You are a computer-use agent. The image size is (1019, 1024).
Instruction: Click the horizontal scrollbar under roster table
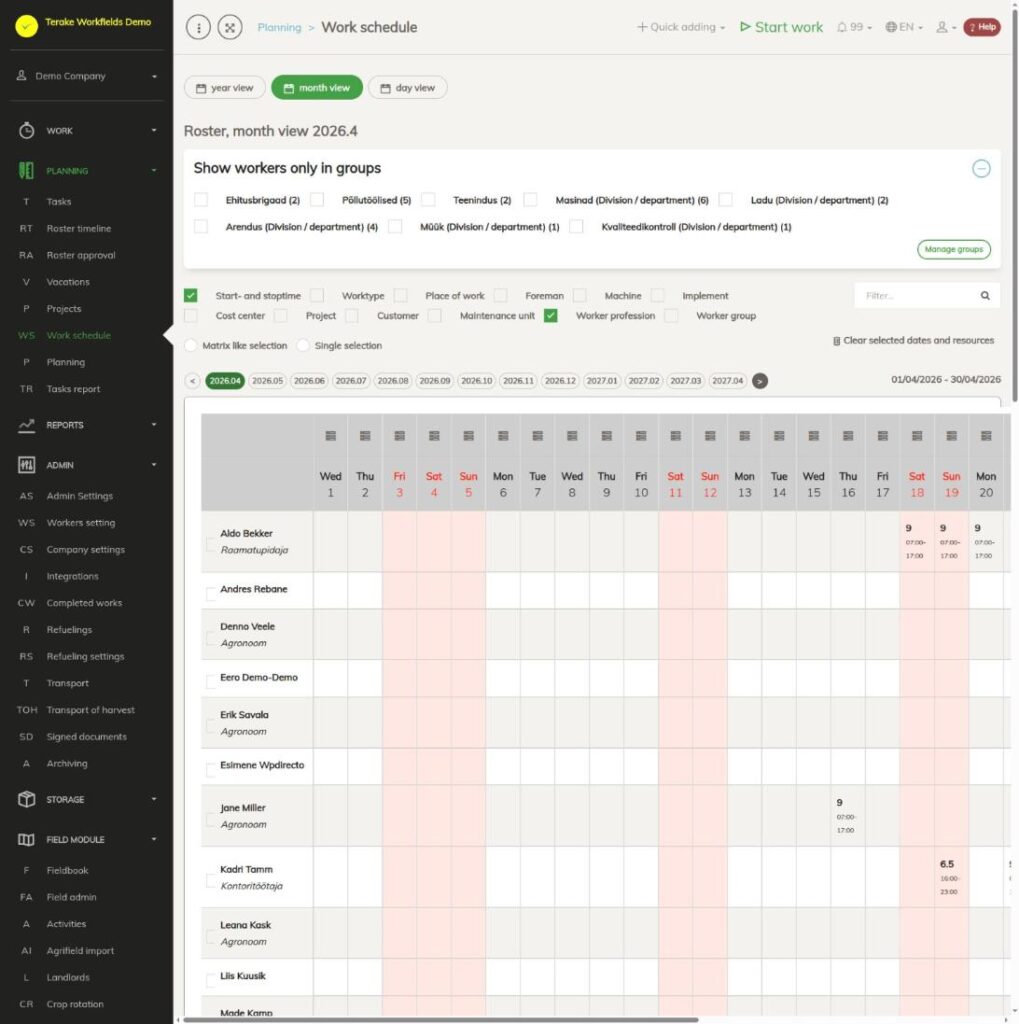point(441,1019)
